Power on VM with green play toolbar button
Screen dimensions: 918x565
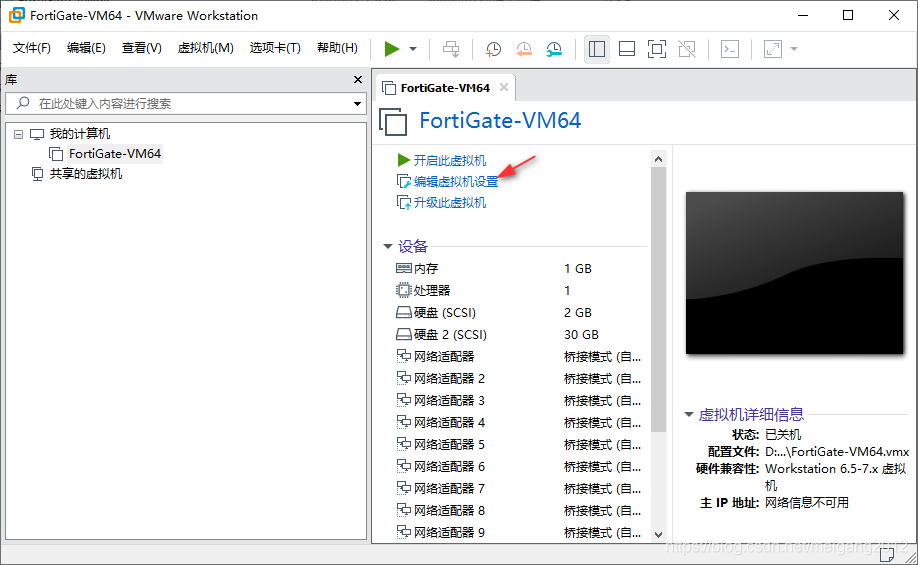(x=392, y=49)
